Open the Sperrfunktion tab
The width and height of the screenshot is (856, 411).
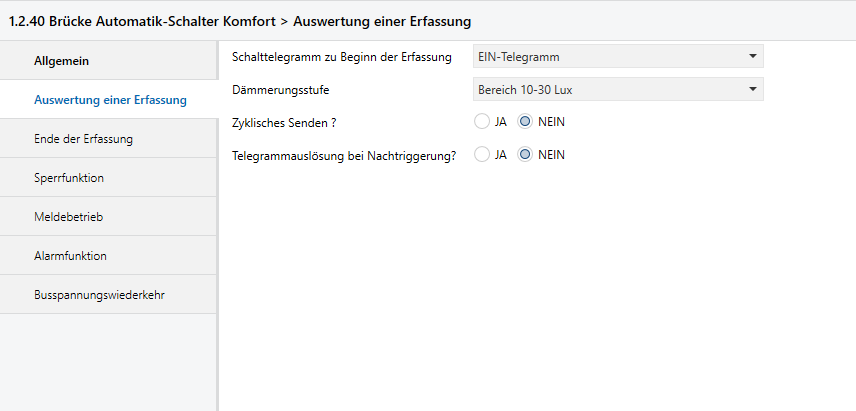[x=69, y=178]
